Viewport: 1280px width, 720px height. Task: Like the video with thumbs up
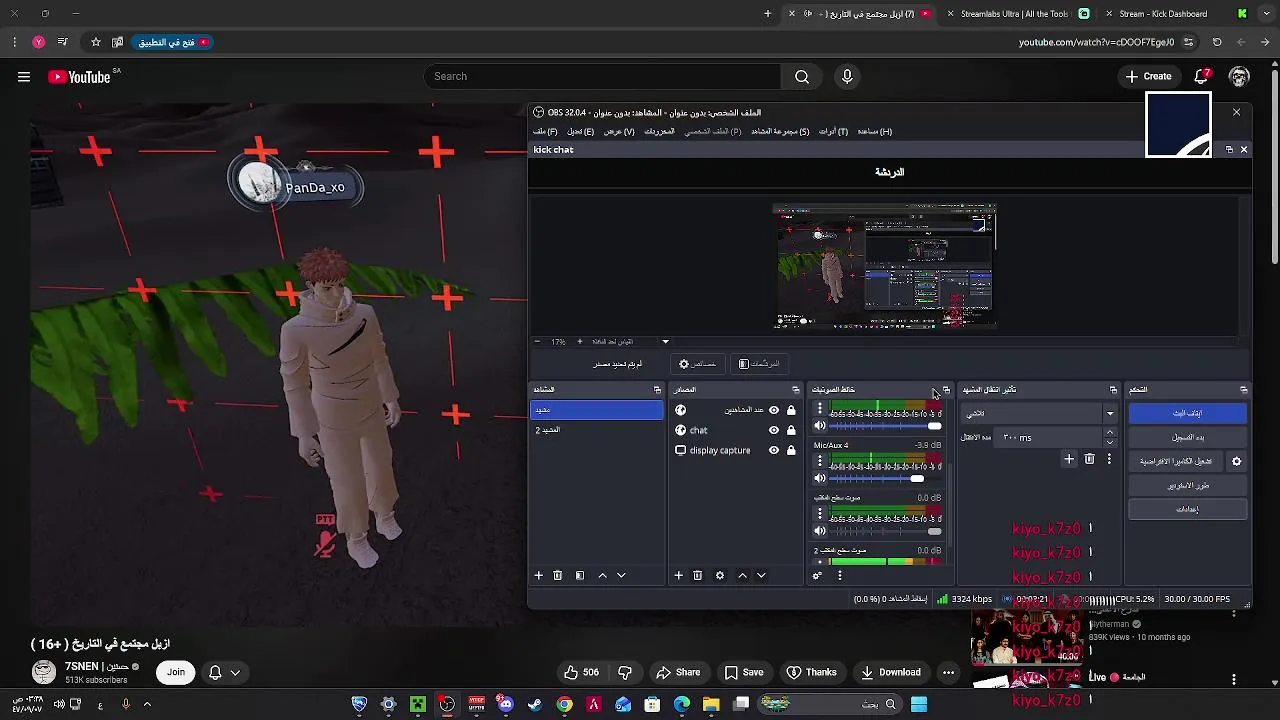coord(581,672)
